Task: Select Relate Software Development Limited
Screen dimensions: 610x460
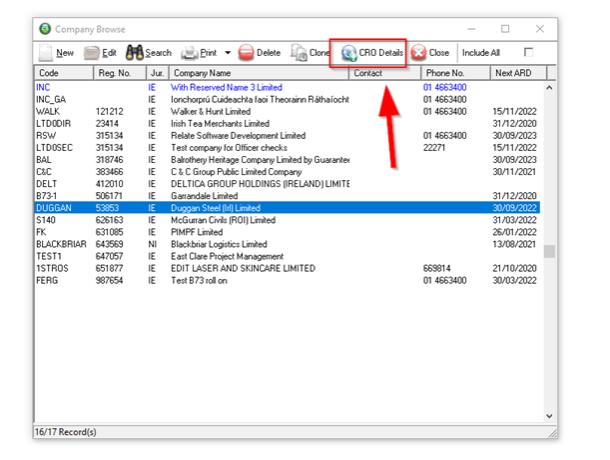Action: 287,135
